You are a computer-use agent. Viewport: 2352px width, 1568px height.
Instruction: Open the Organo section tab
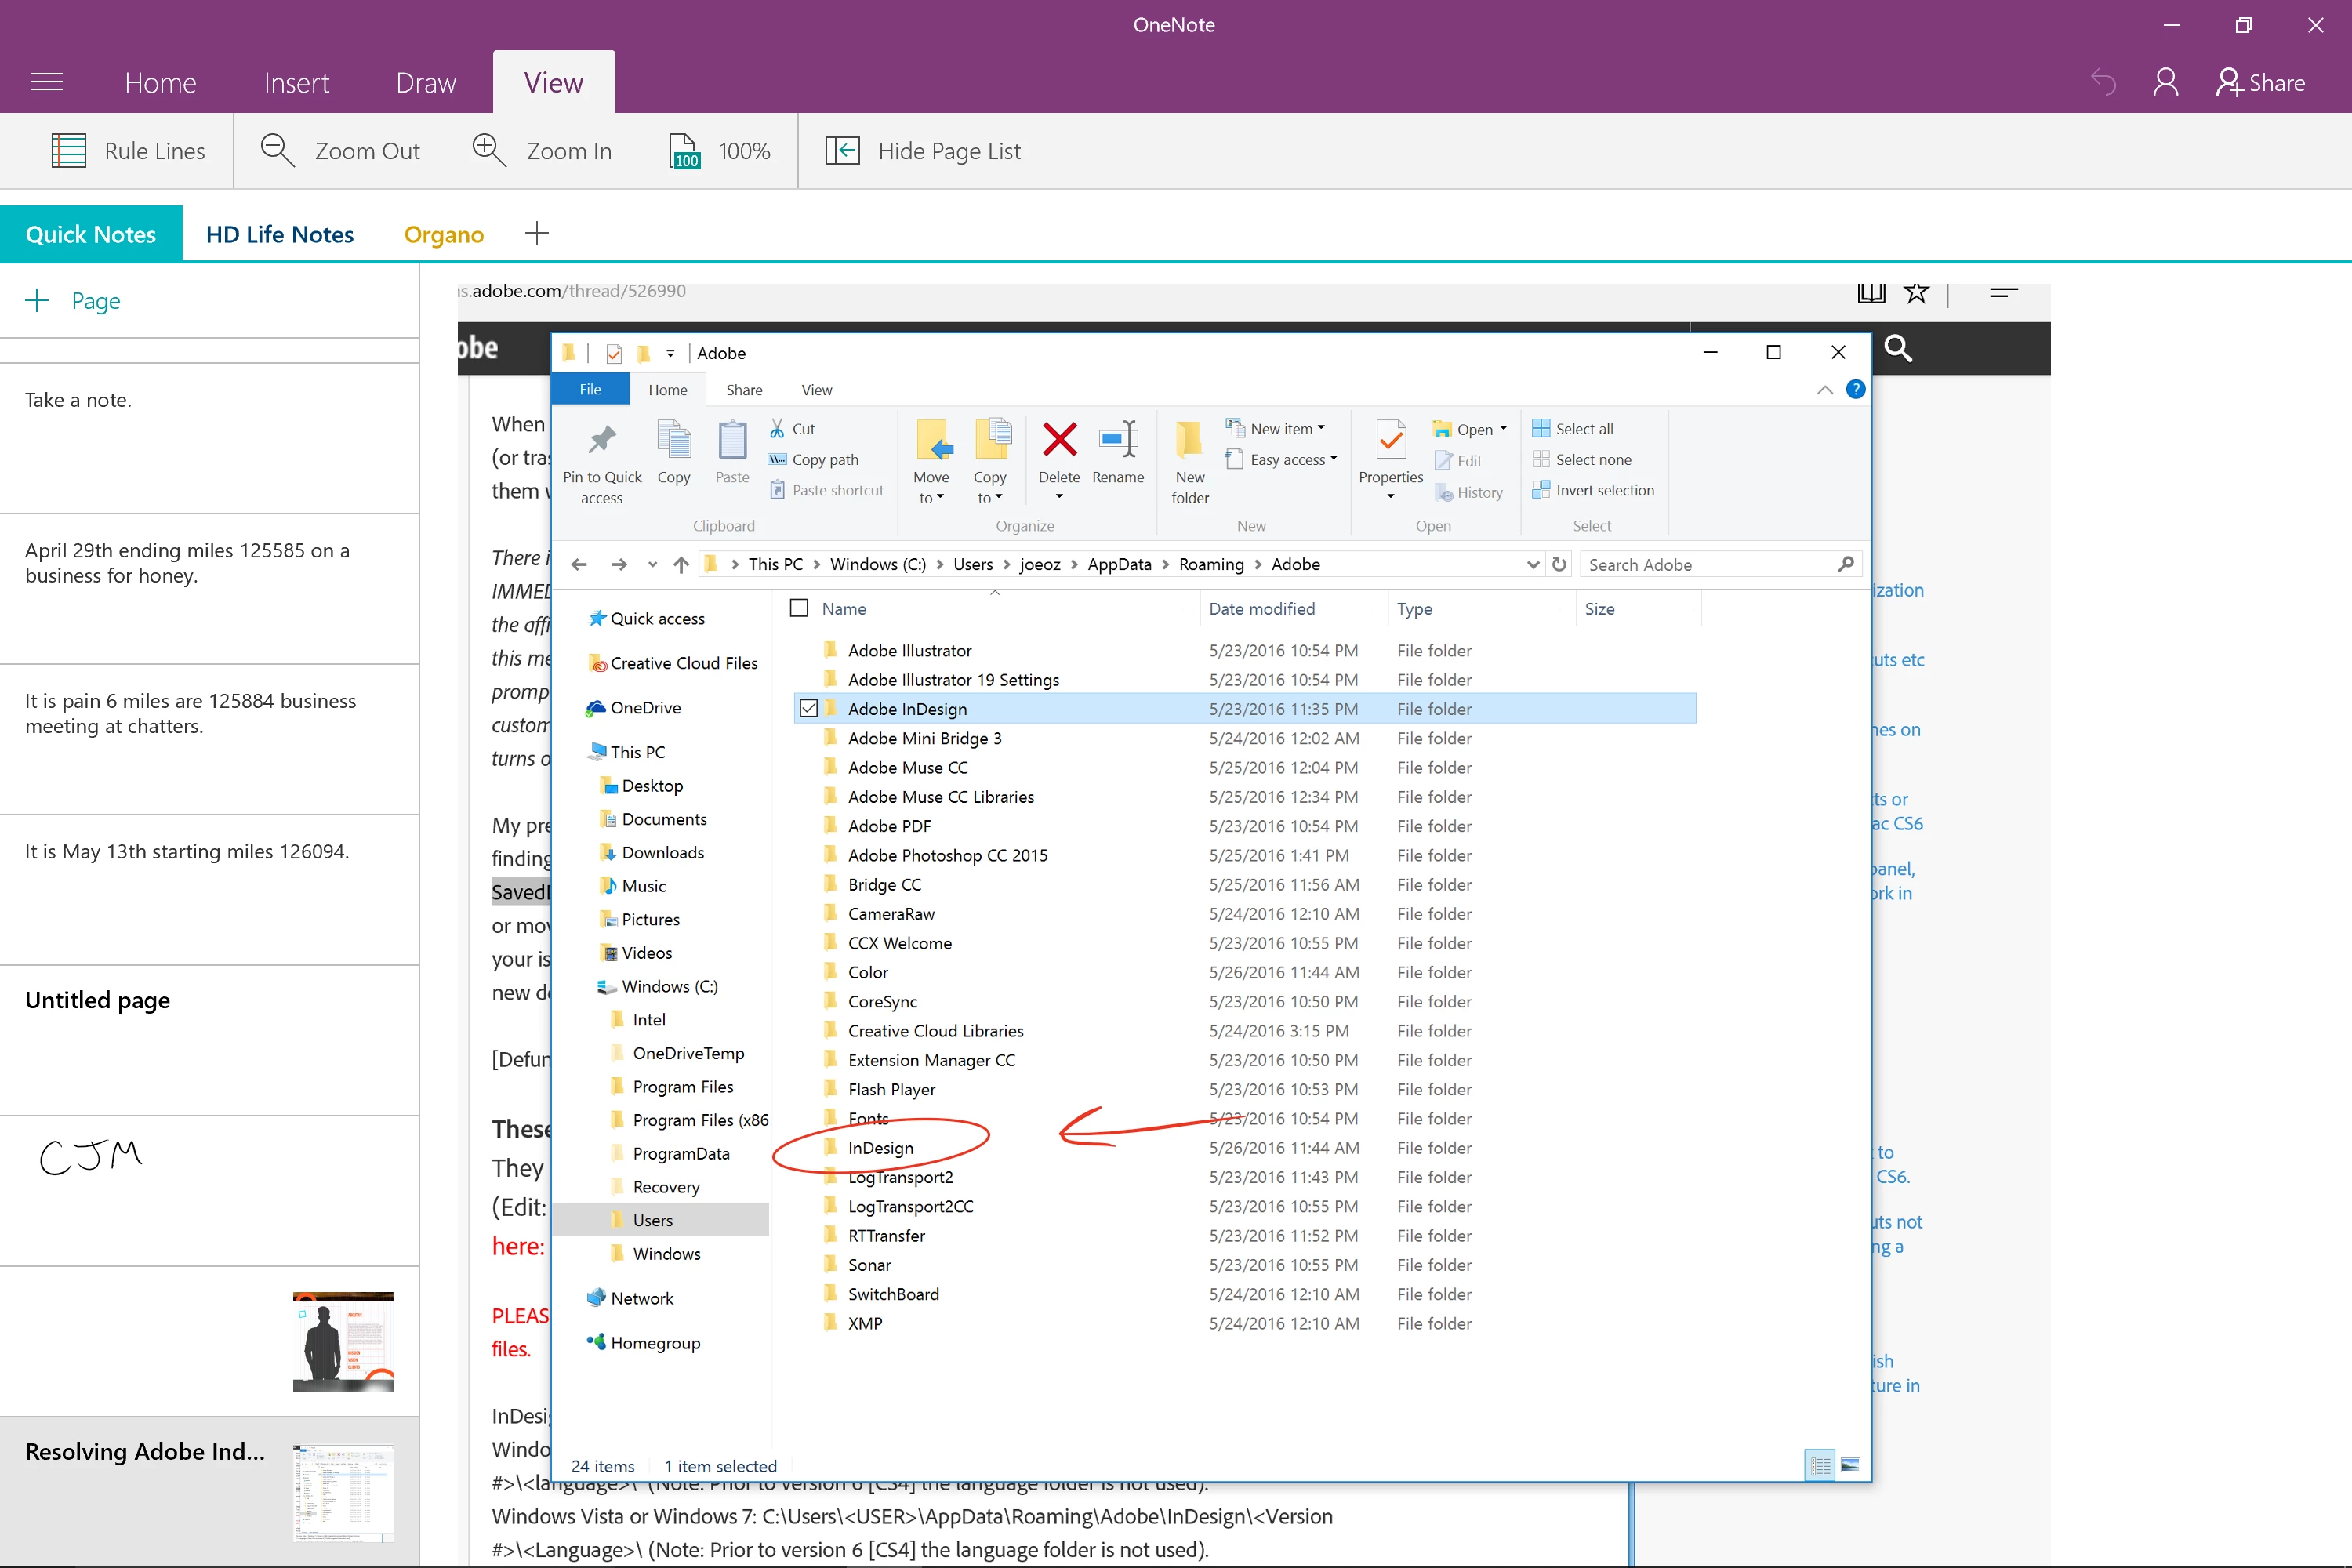(444, 234)
